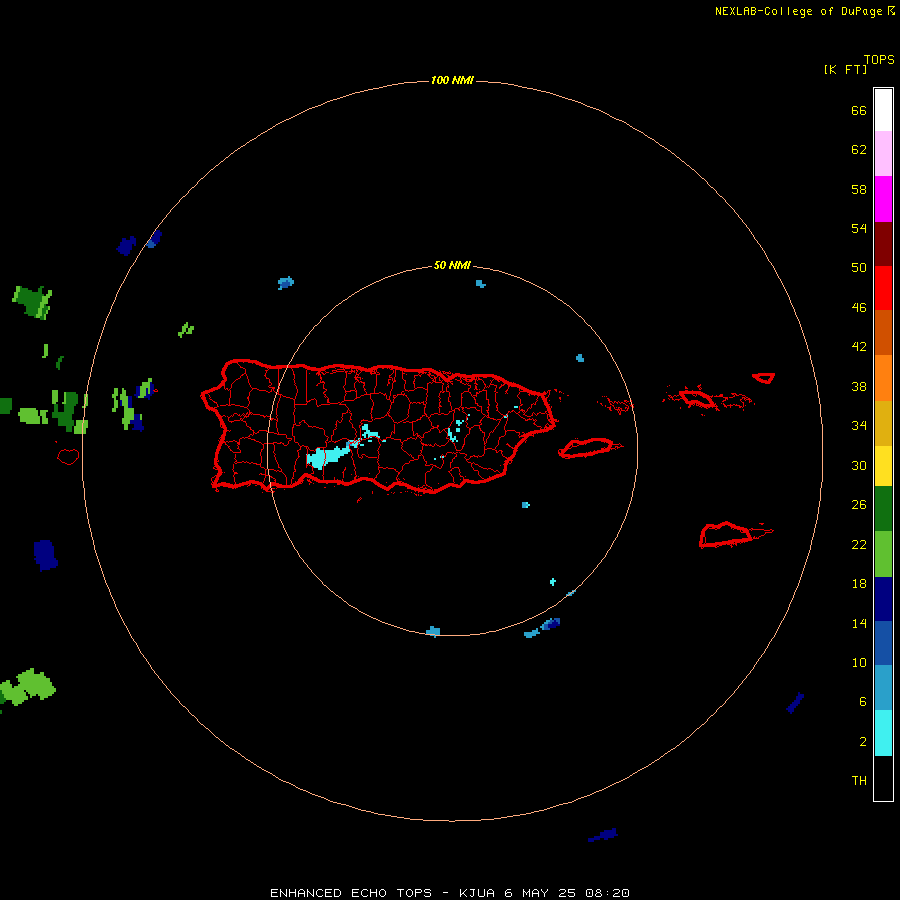
Task: Click the '38' legend value label
Action: pos(859,387)
